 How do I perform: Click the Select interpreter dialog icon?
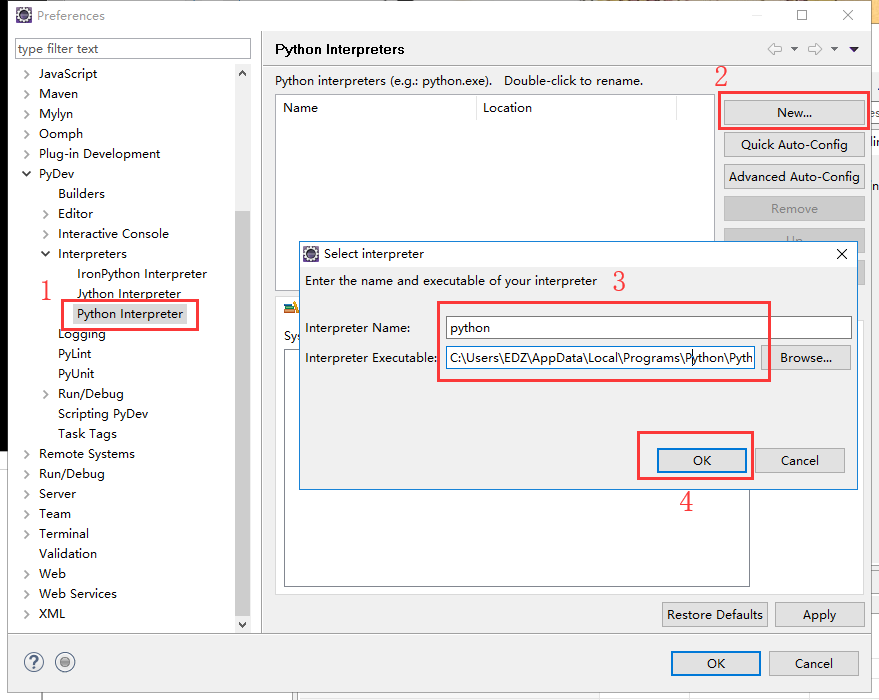[313, 253]
